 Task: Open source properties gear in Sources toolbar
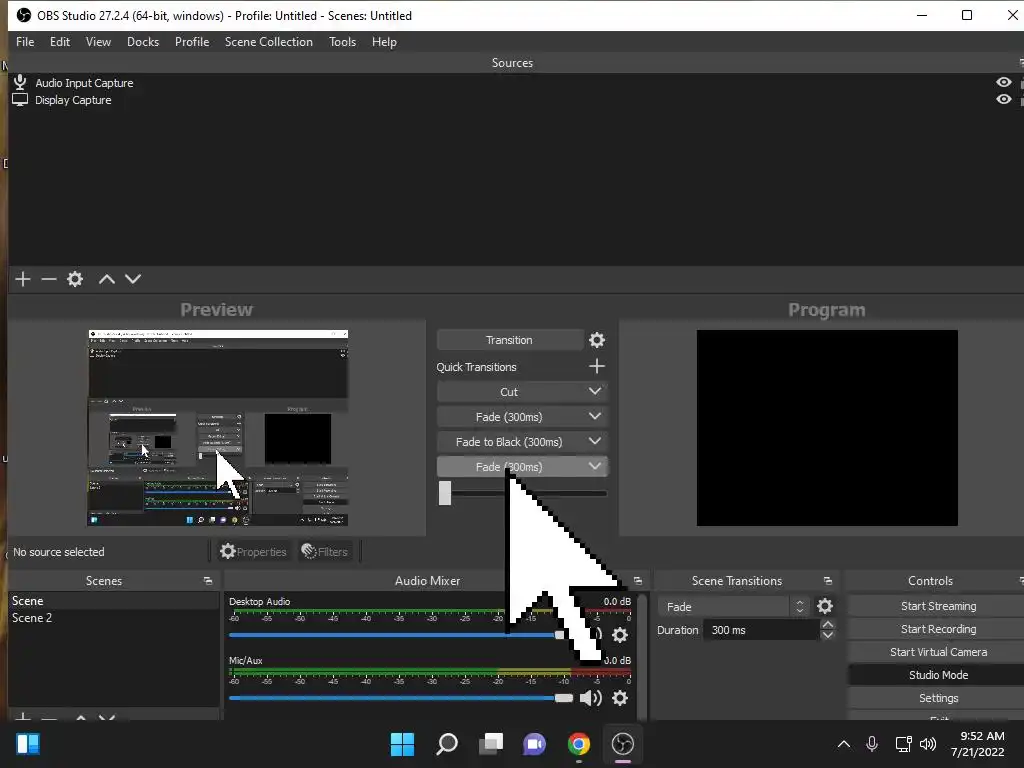[75, 280]
